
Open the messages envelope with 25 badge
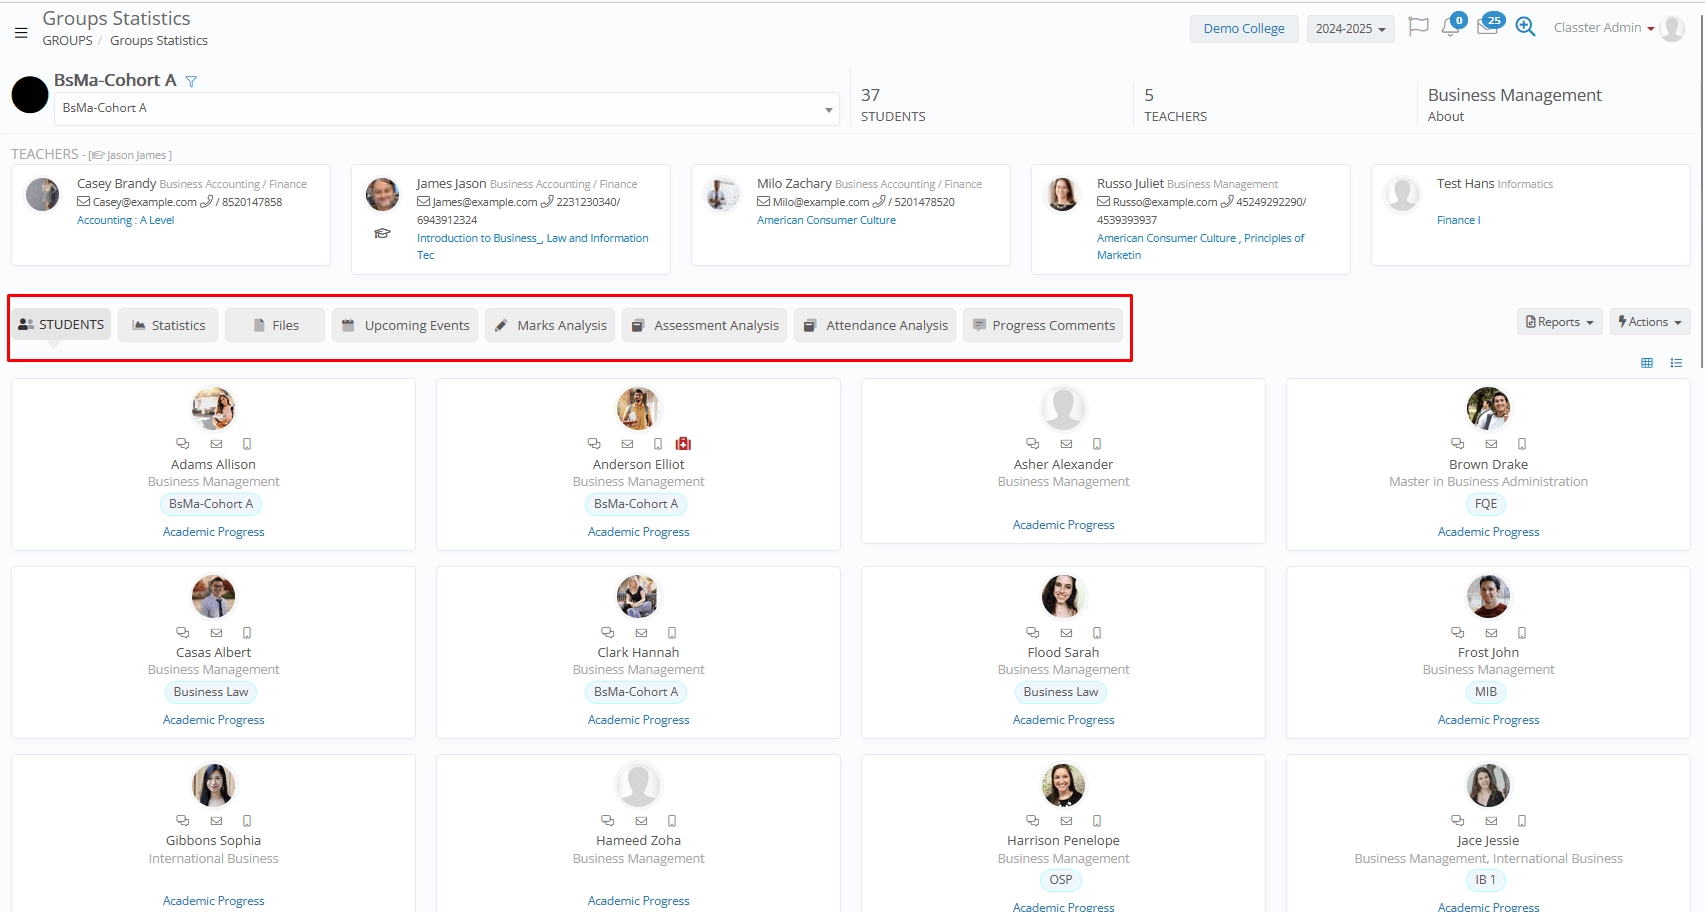tap(1487, 27)
